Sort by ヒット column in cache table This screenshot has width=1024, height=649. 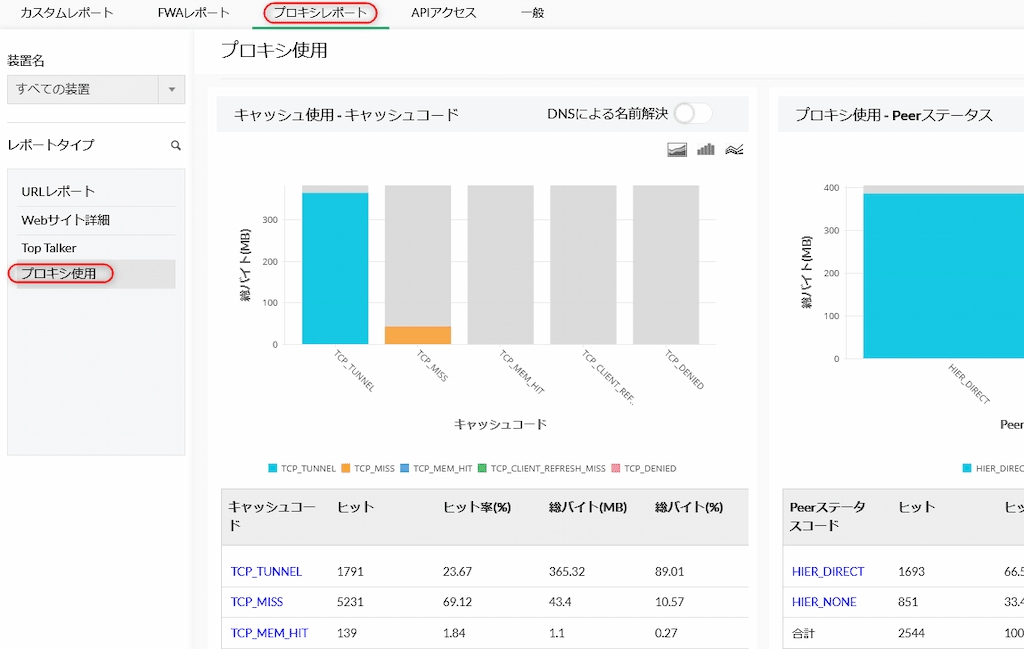pos(355,507)
